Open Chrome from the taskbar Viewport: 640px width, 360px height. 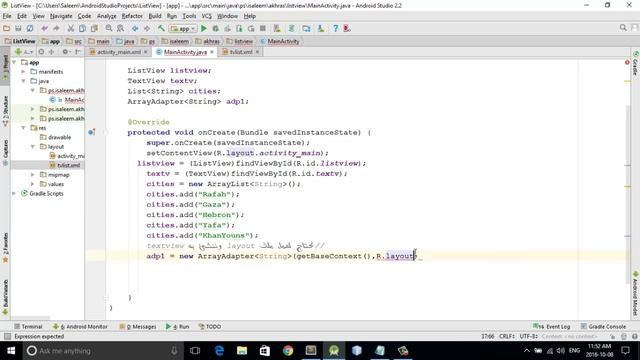pos(288,351)
